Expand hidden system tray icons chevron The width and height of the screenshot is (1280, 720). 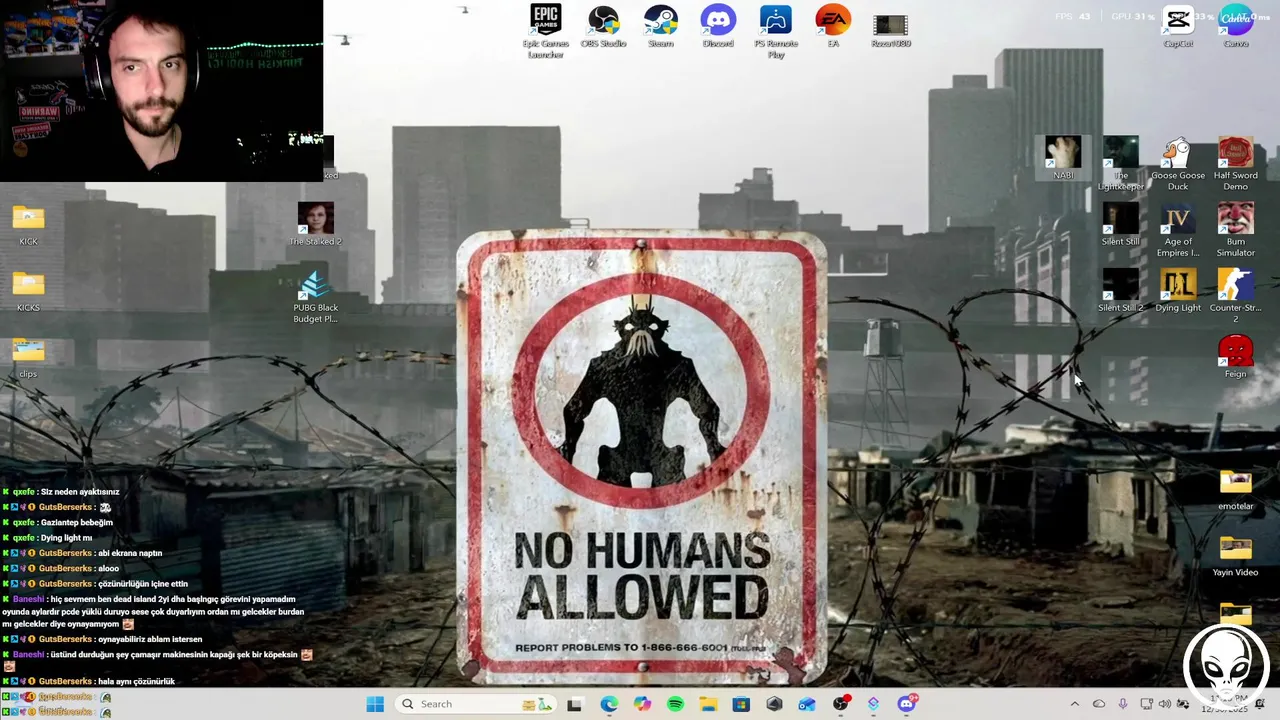click(x=1075, y=704)
